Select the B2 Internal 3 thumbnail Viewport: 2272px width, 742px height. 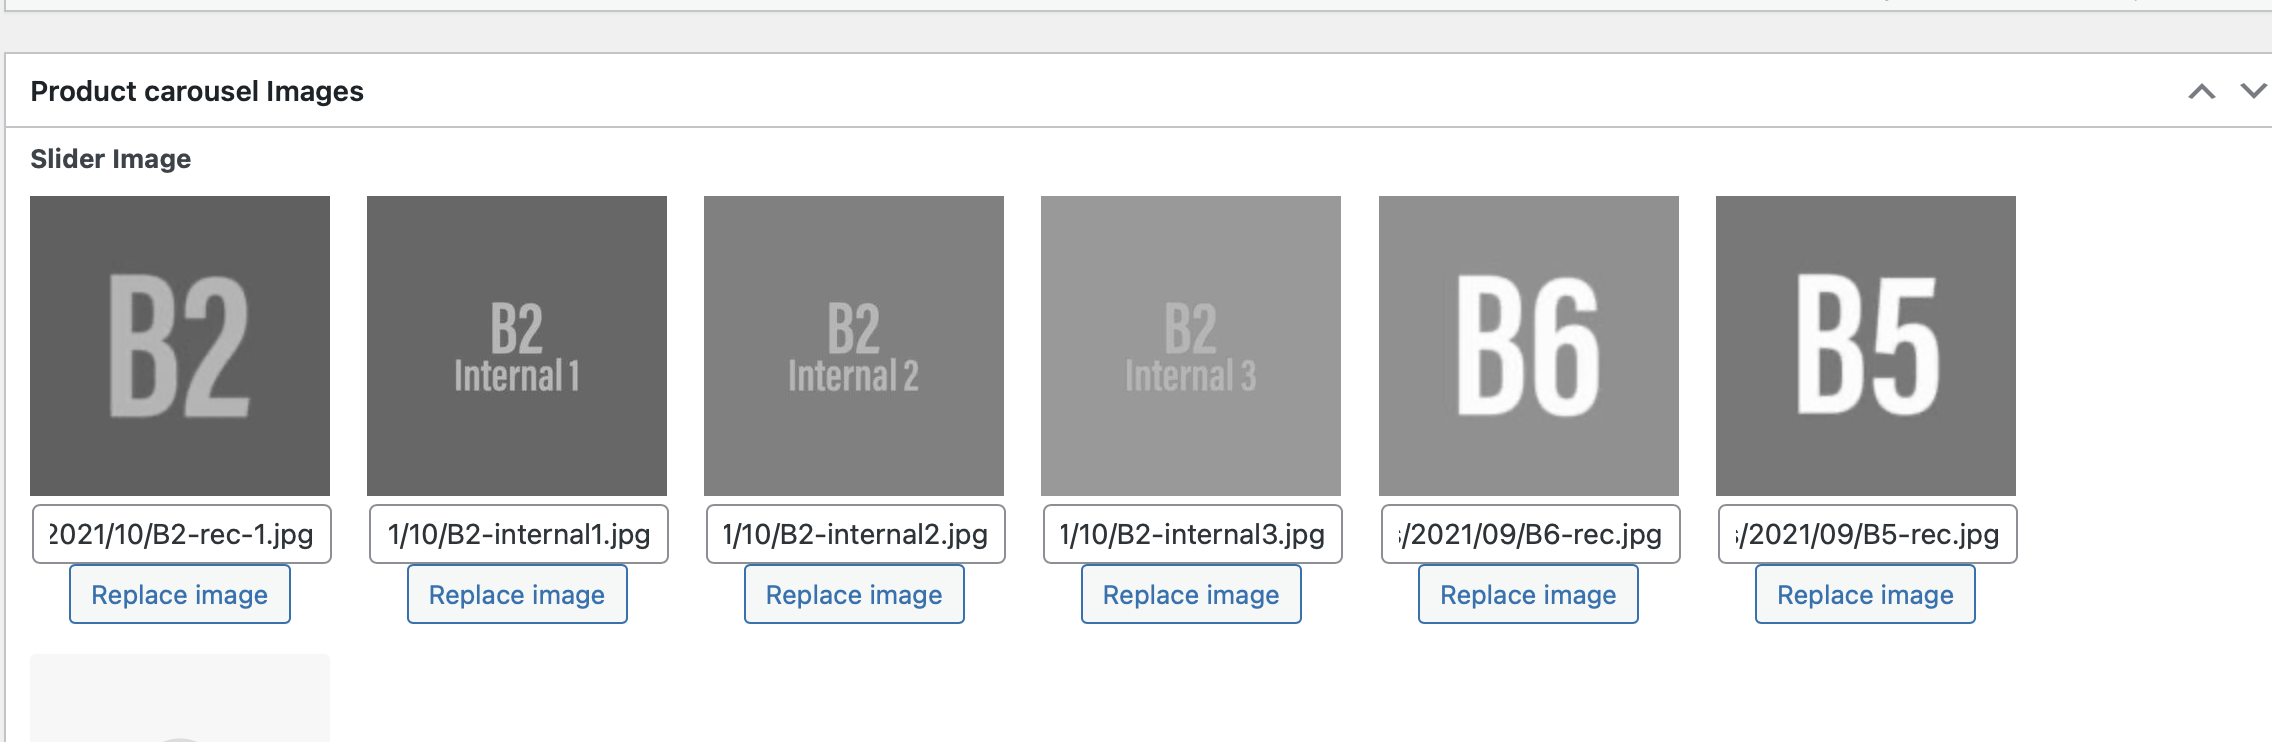pos(1191,346)
